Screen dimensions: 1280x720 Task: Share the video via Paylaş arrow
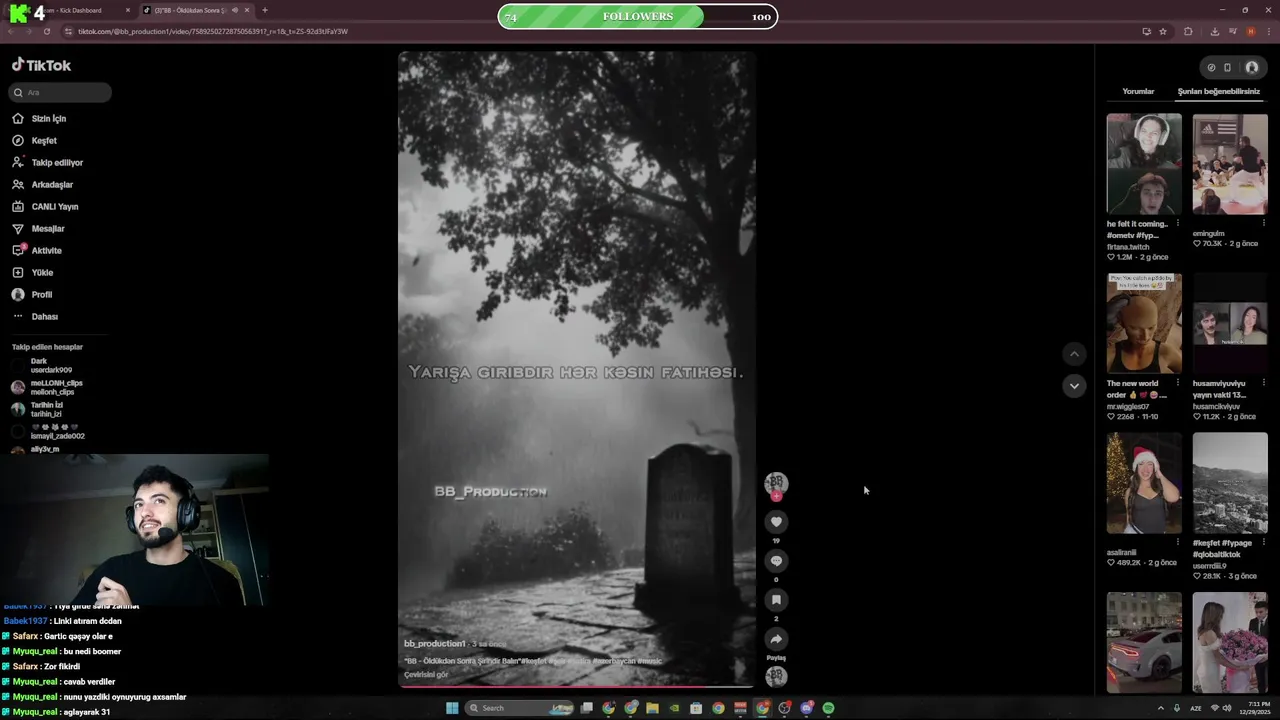tap(776, 639)
